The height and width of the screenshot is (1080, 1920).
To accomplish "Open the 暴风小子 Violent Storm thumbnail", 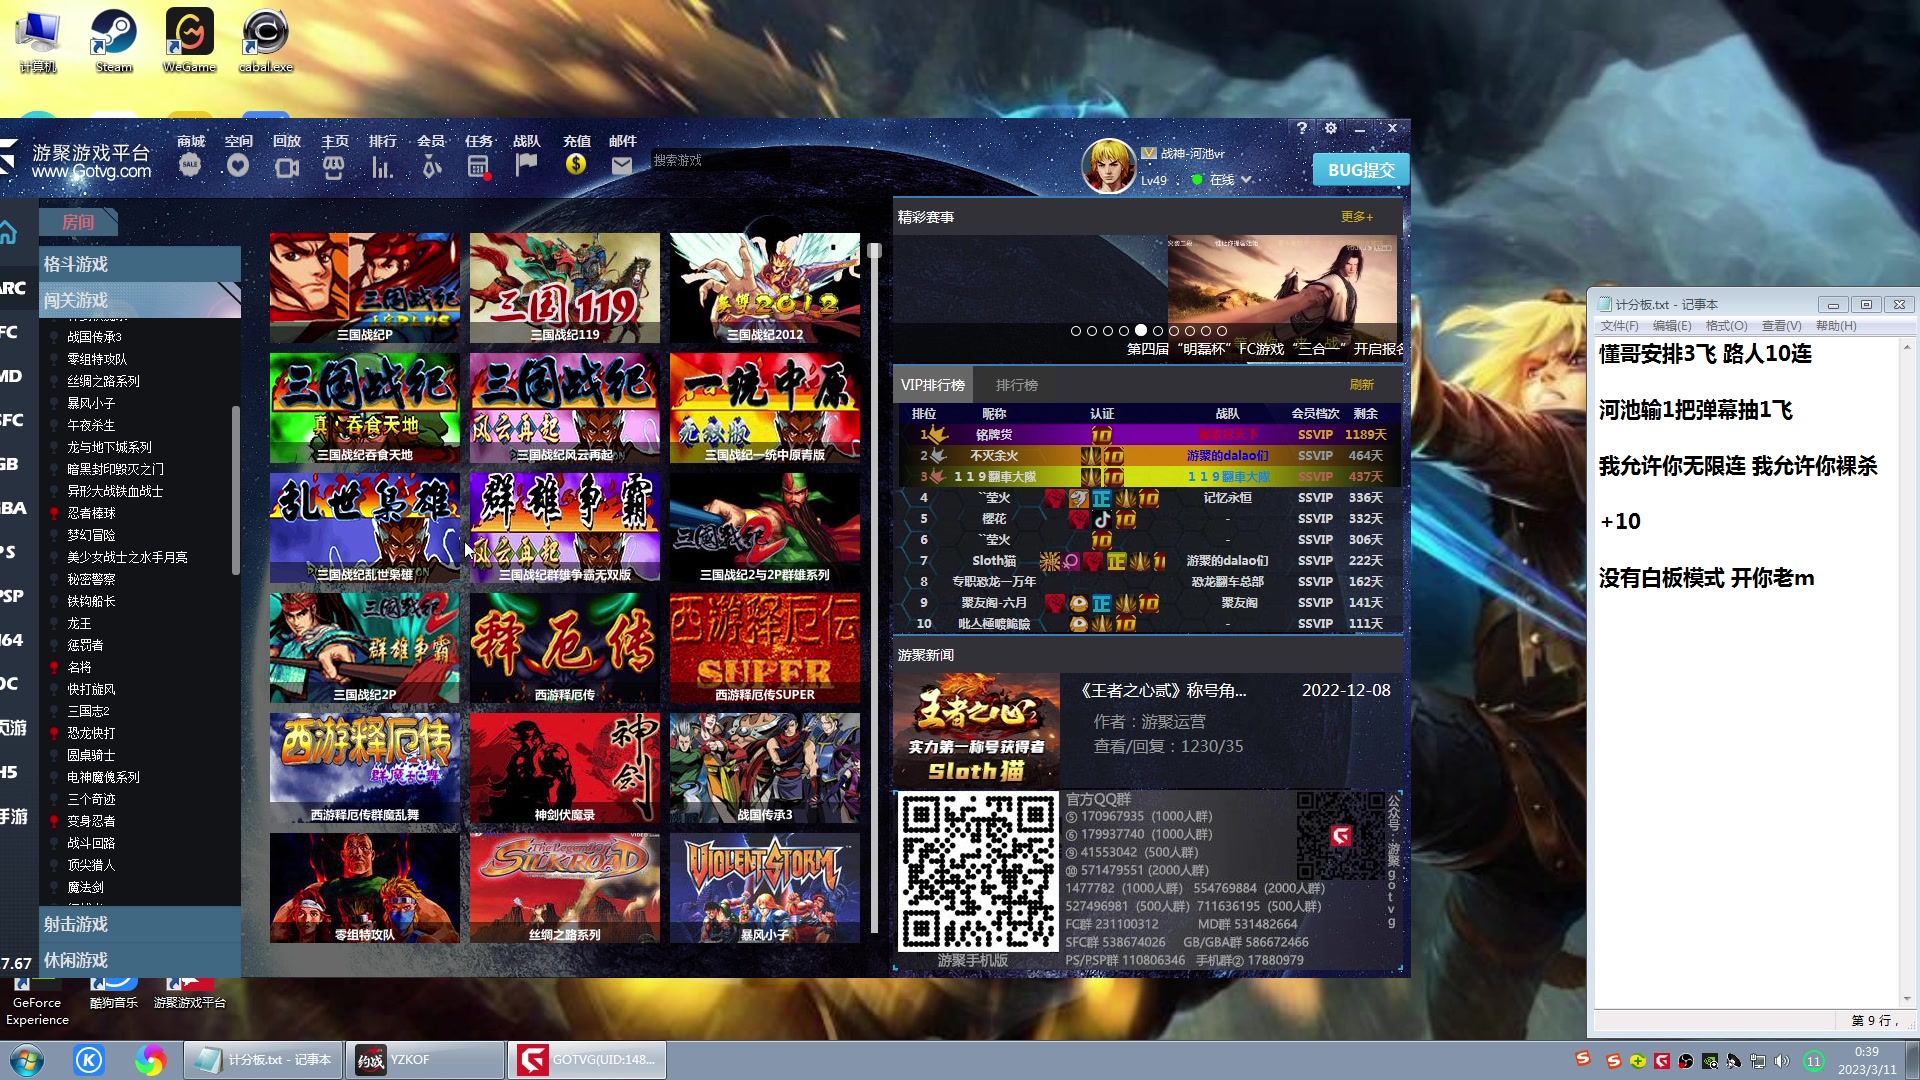I will point(765,888).
